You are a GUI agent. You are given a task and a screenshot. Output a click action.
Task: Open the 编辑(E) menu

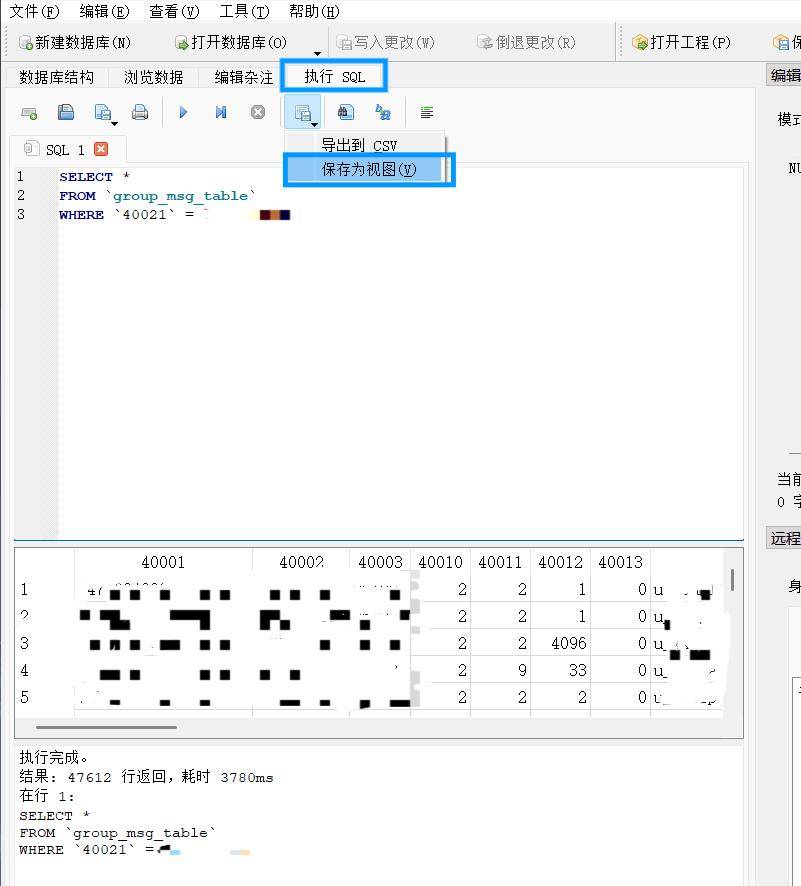coord(105,11)
